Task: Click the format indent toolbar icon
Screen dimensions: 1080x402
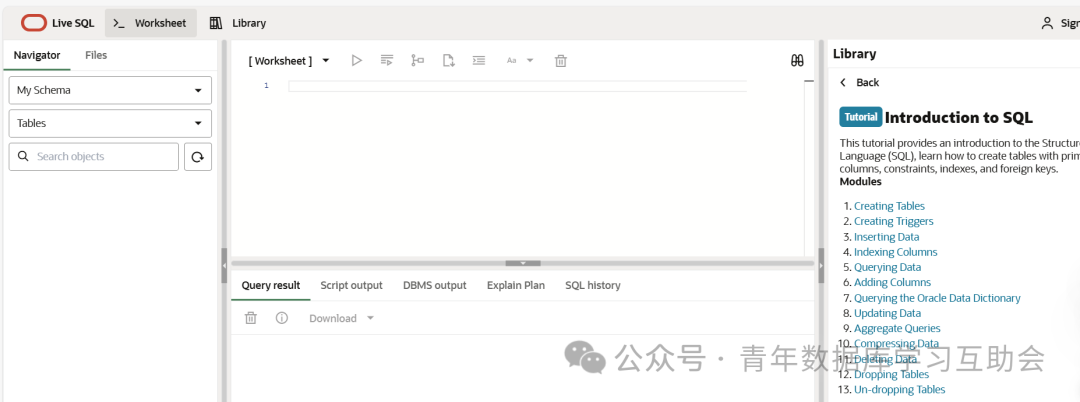Action: [479, 61]
